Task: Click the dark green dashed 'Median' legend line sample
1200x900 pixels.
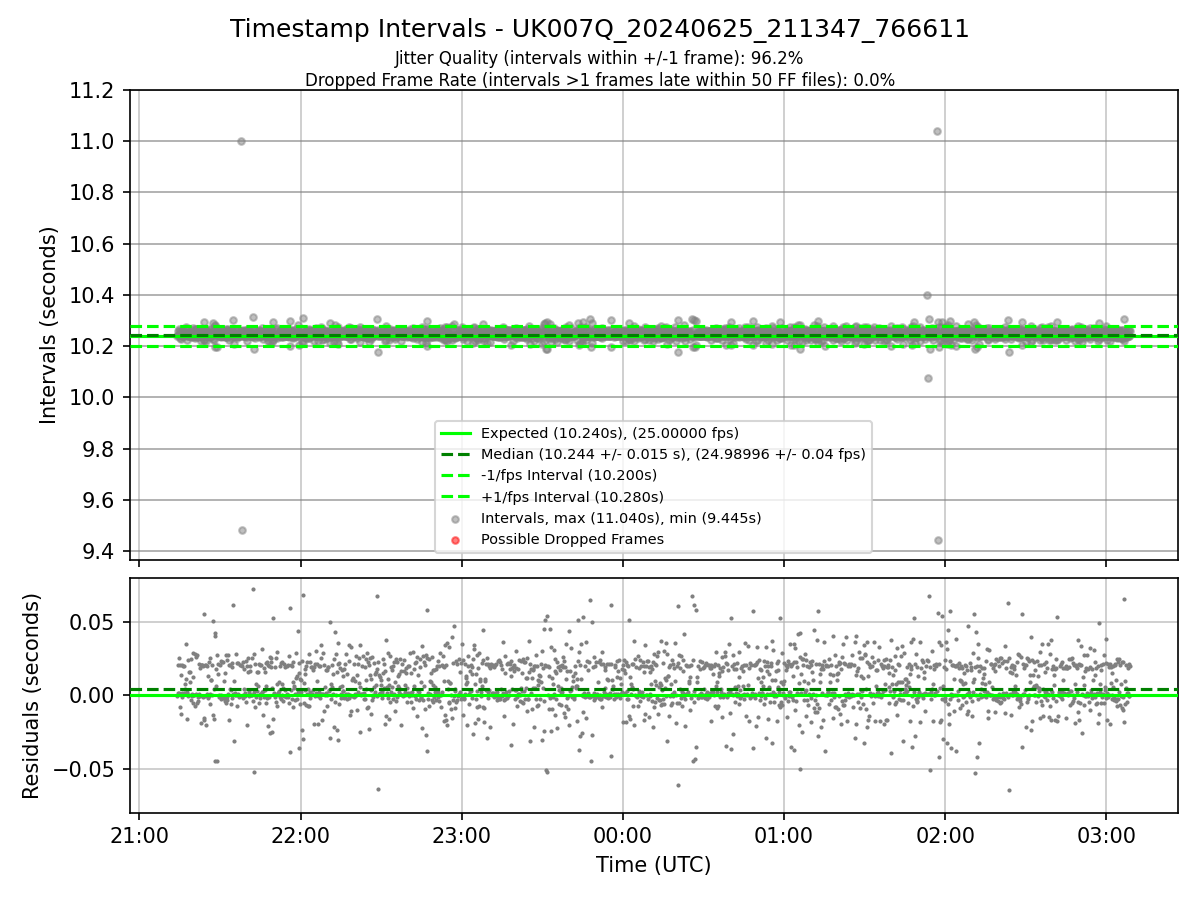Action: [x=455, y=454]
